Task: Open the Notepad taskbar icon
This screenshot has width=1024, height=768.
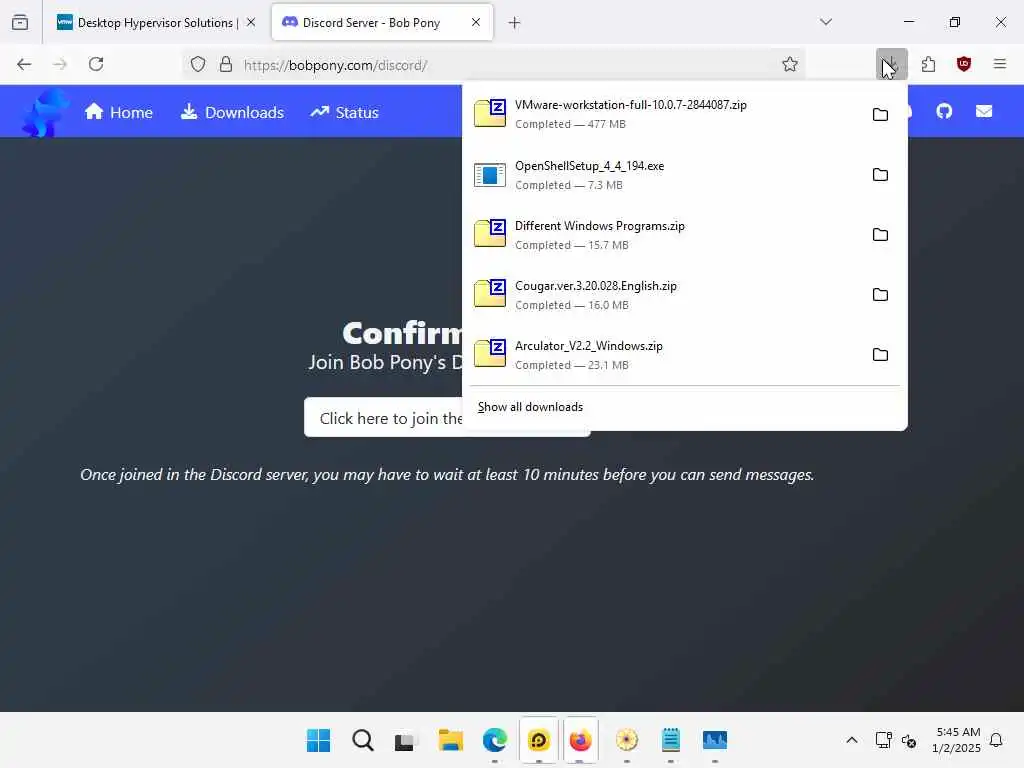Action: tap(671, 740)
